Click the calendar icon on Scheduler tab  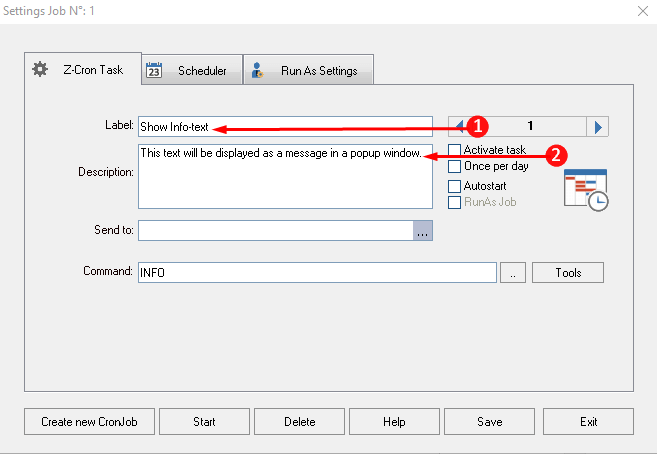[154, 70]
